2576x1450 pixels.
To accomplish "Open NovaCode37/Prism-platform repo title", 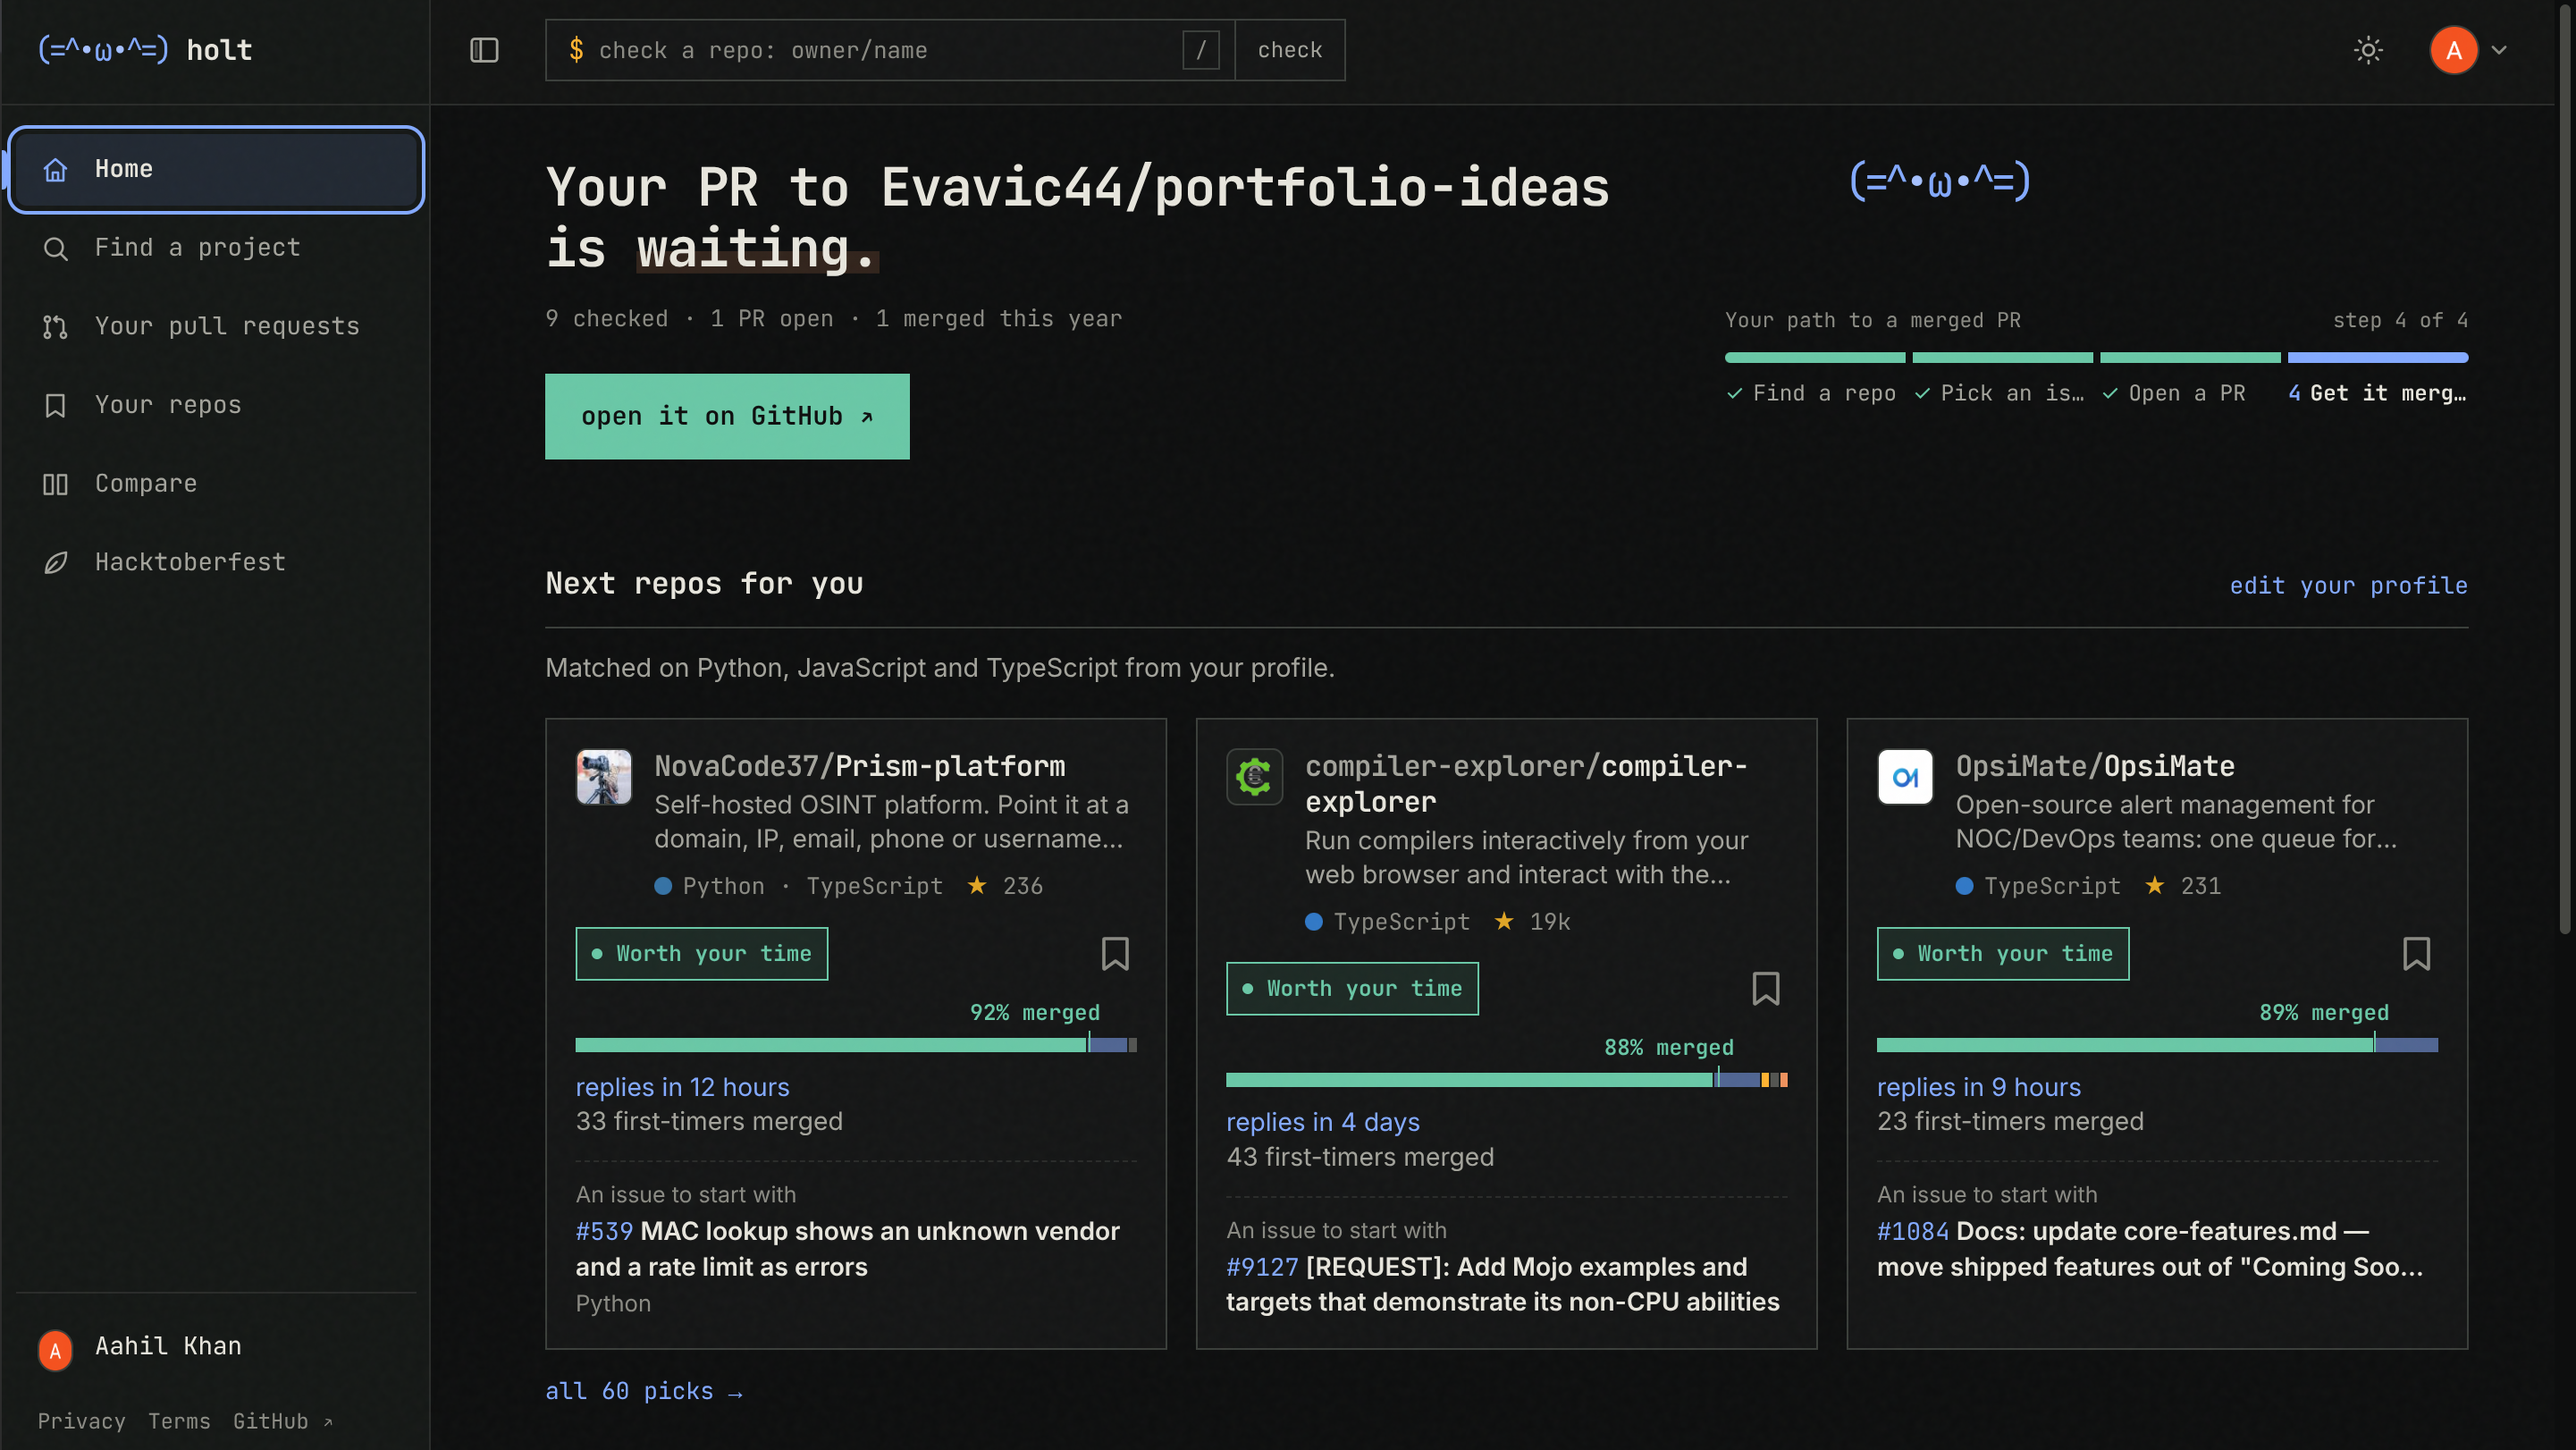I will (x=860, y=766).
